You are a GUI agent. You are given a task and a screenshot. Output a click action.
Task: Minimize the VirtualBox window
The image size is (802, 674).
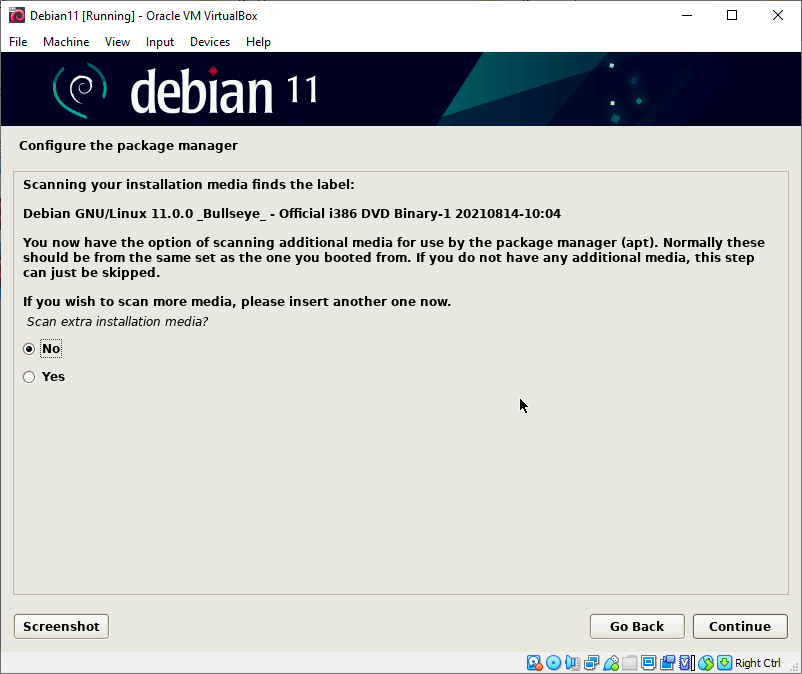point(687,15)
